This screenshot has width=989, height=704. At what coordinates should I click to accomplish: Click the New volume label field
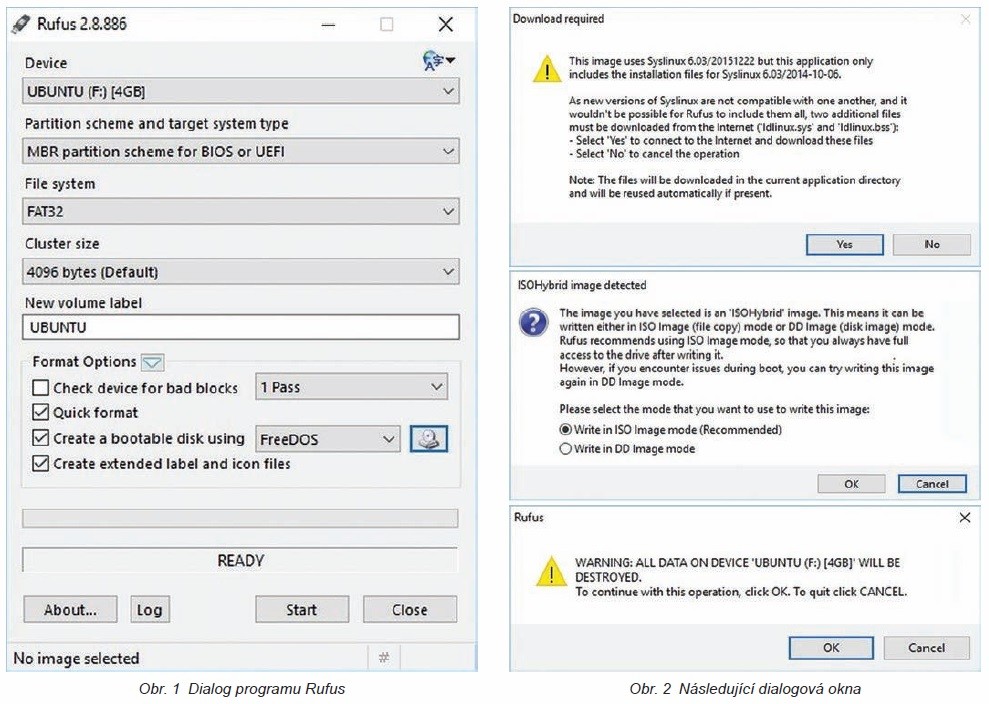tap(240, 327)
